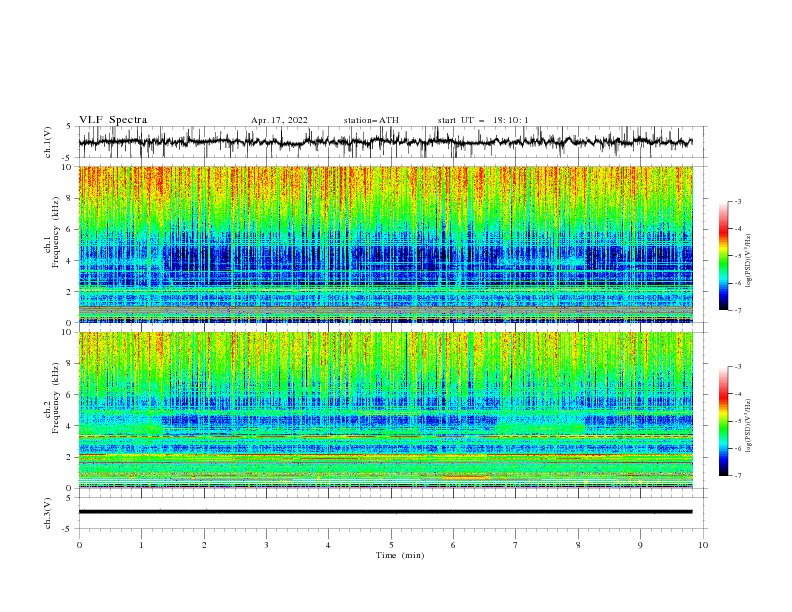Click the ch.1 colorbar "log(PSD)(V²/Hz)" label
This screenshot has width=792, height=612.
coord(749,261)
